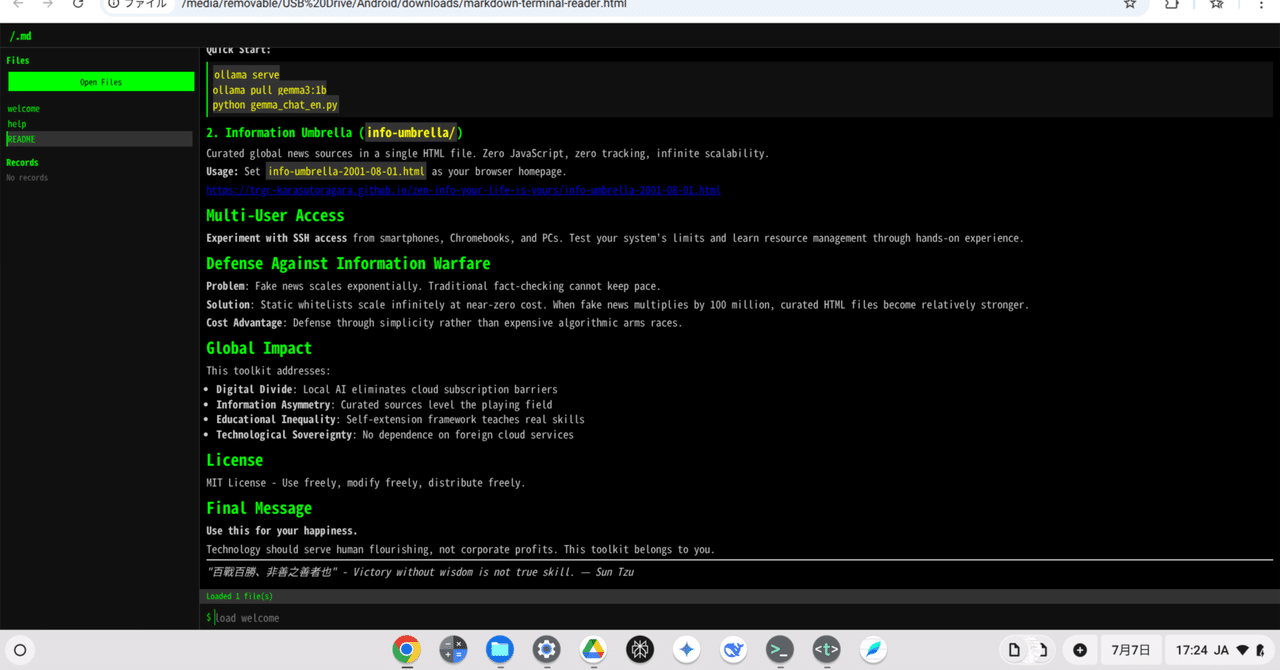This screenshot has height=670, width=1280.
Task: Open the Files app icon in the shelf
Action: tap(500, 650)
